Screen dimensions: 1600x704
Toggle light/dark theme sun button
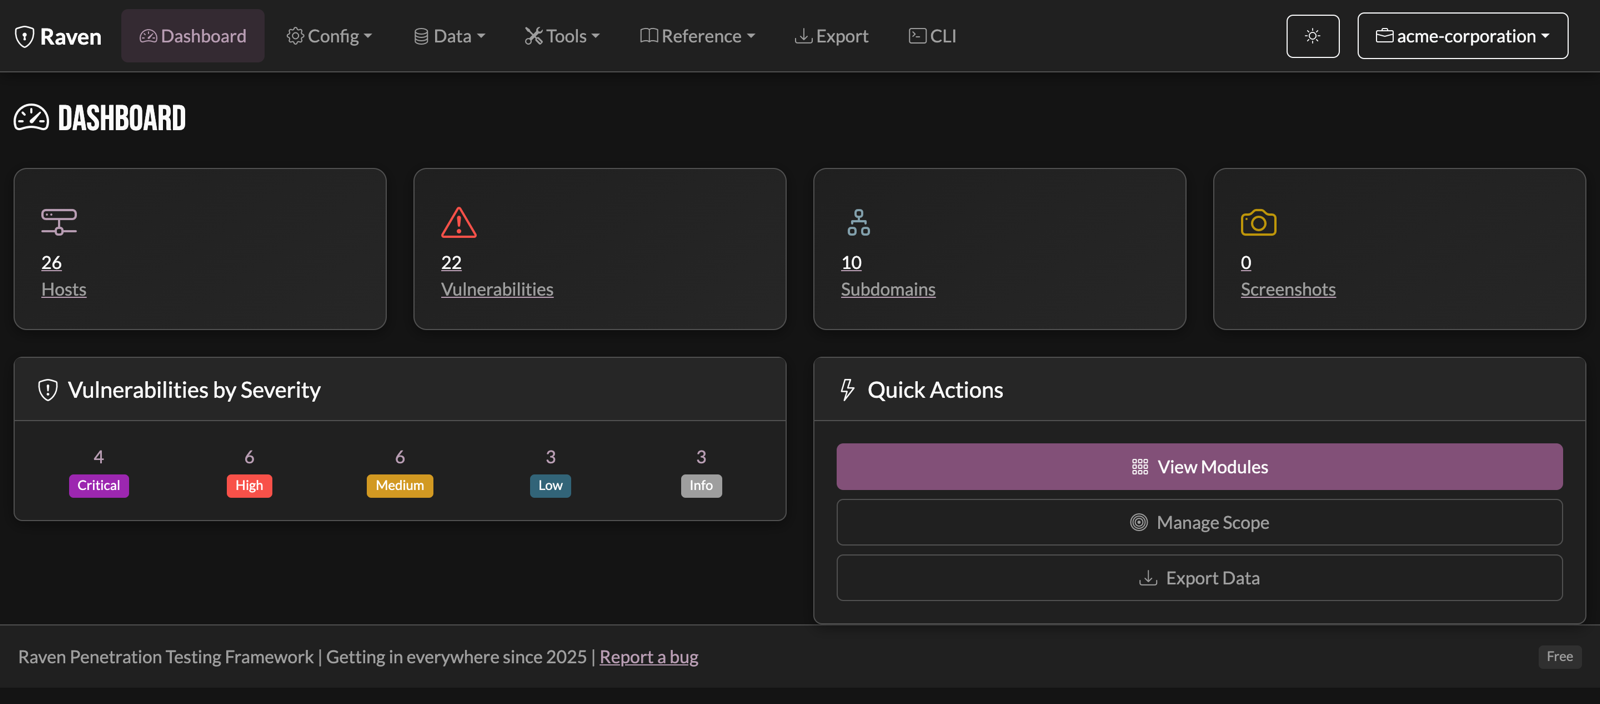click(1313, 36)
